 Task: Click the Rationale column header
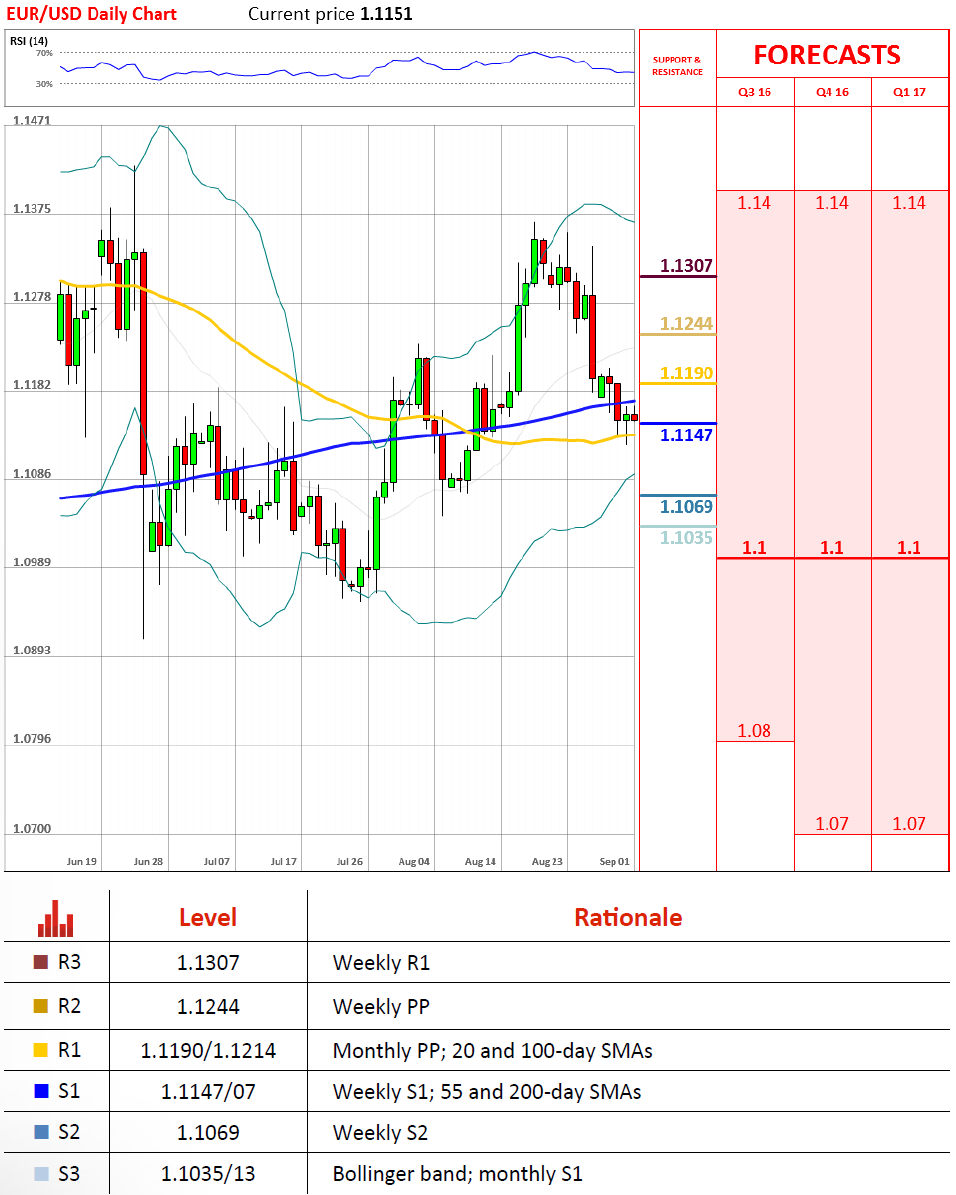628,918
